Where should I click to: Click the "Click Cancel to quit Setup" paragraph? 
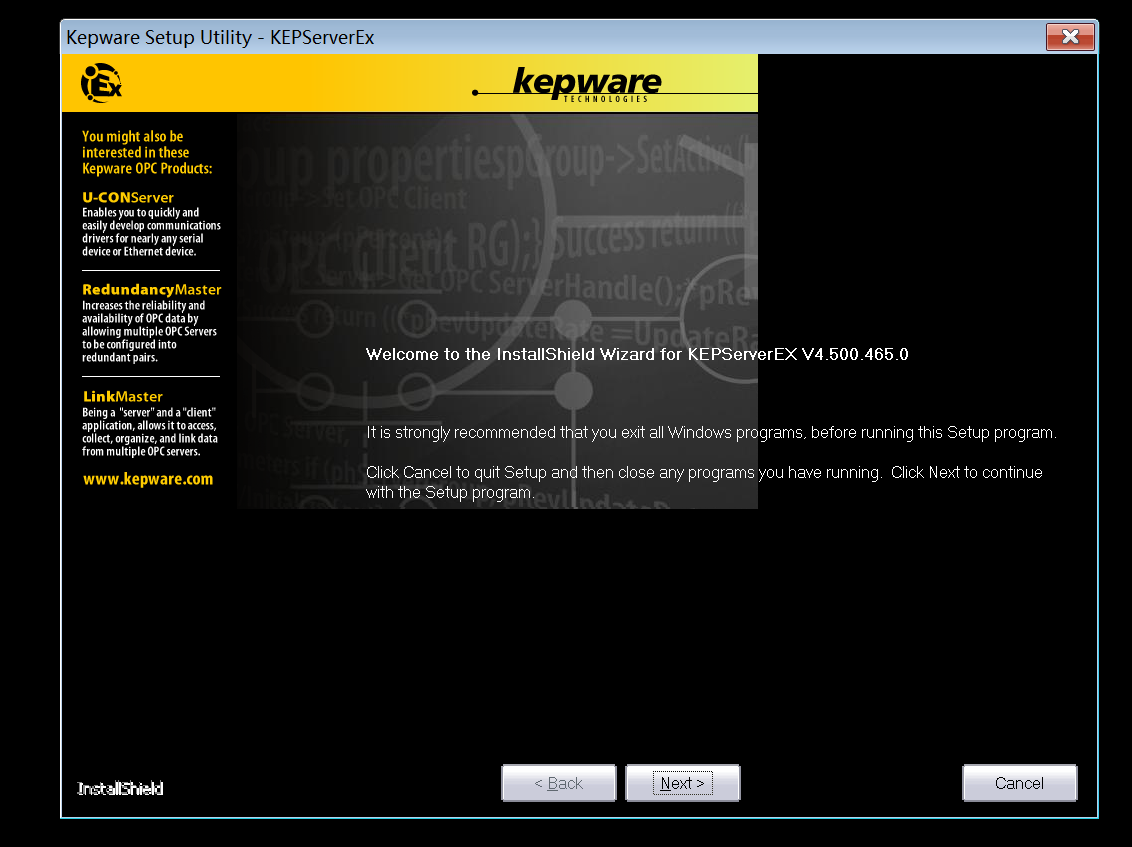(x=703, y=481)
